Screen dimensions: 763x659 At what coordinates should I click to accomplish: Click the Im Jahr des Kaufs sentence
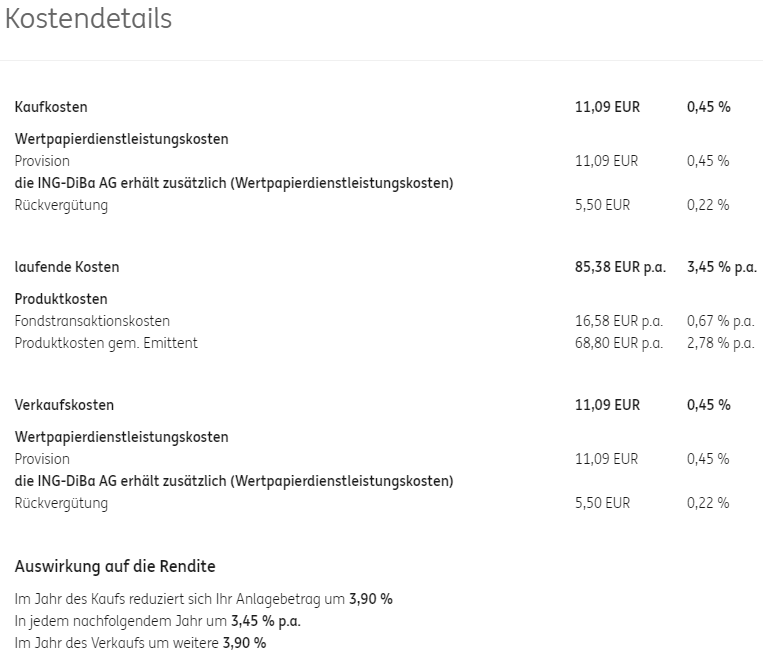point(203,599)
